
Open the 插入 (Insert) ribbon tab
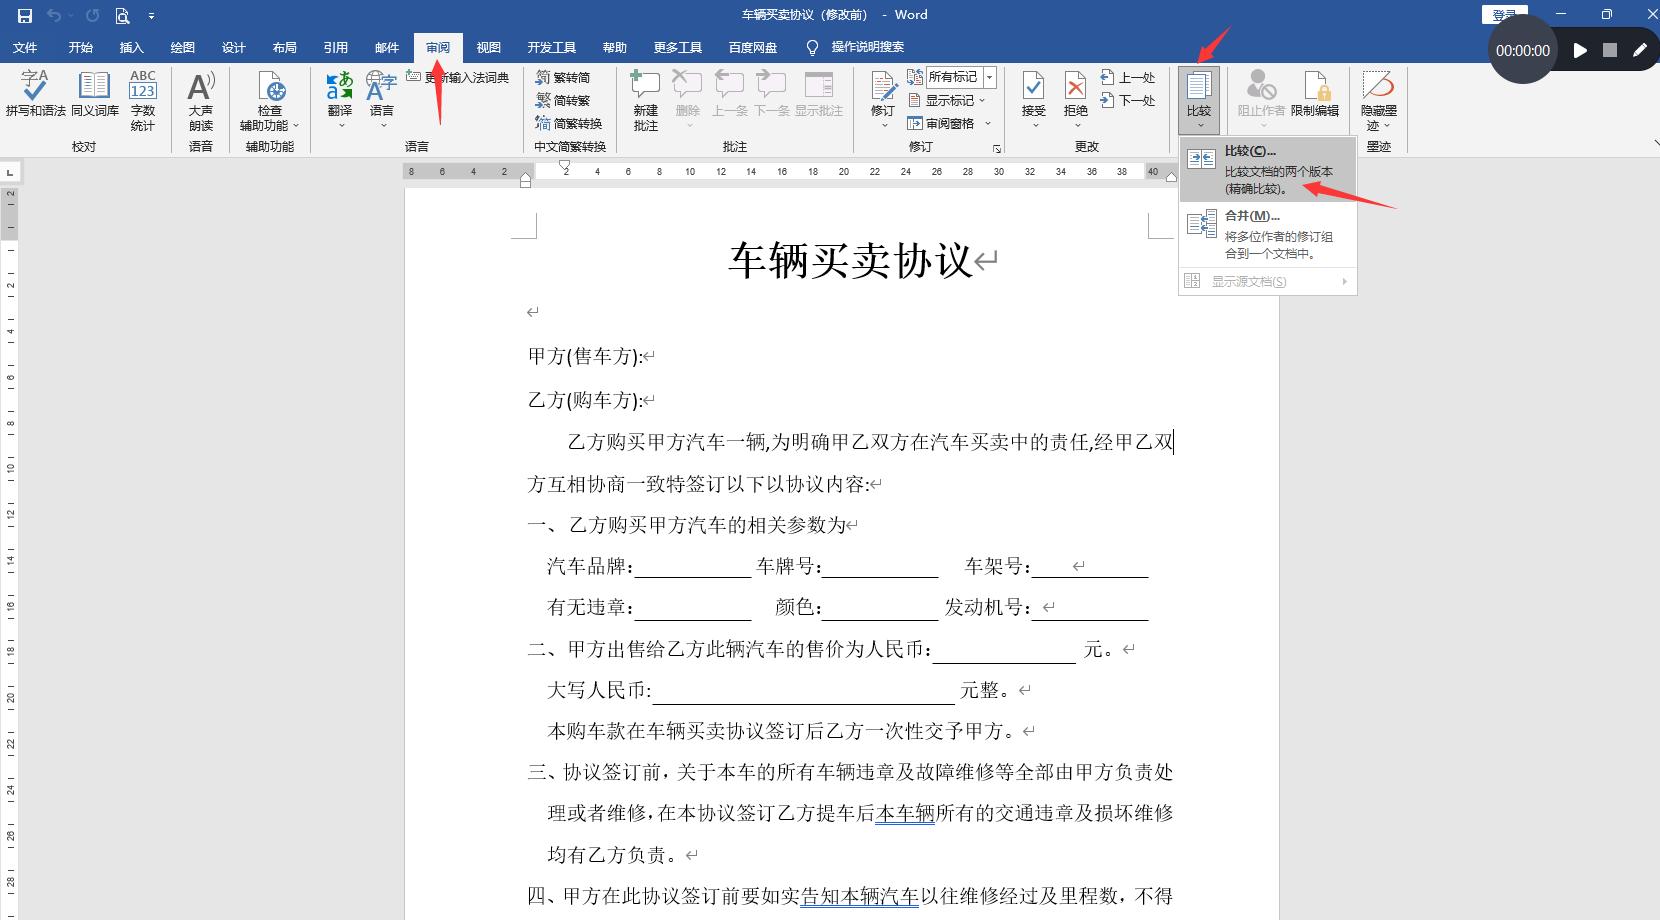131,47
